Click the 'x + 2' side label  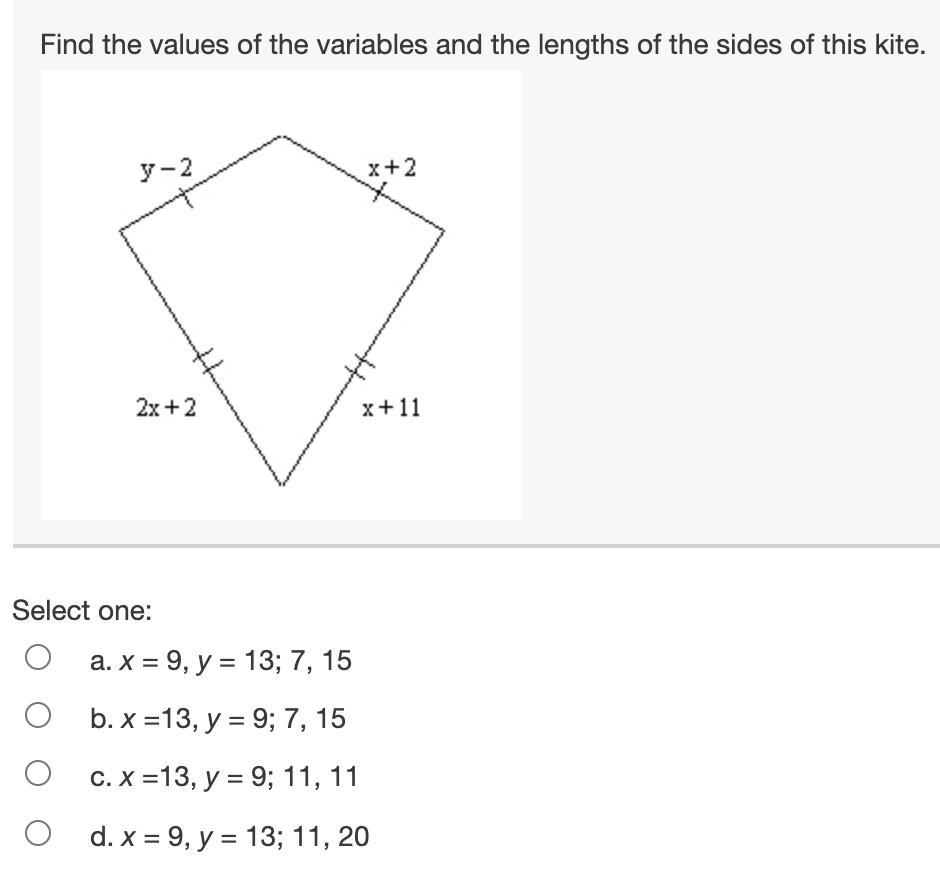point(392,168)
